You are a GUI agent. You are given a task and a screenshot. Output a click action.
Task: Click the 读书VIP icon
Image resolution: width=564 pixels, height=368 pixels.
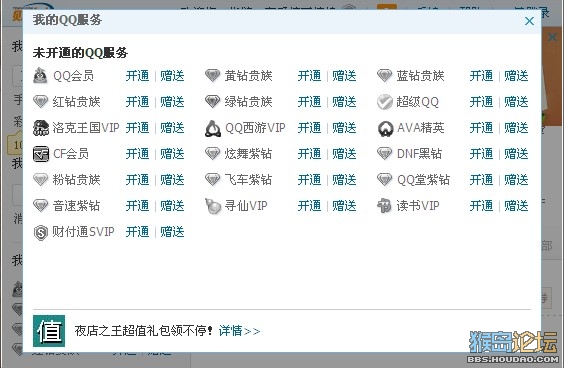[384, 206]
